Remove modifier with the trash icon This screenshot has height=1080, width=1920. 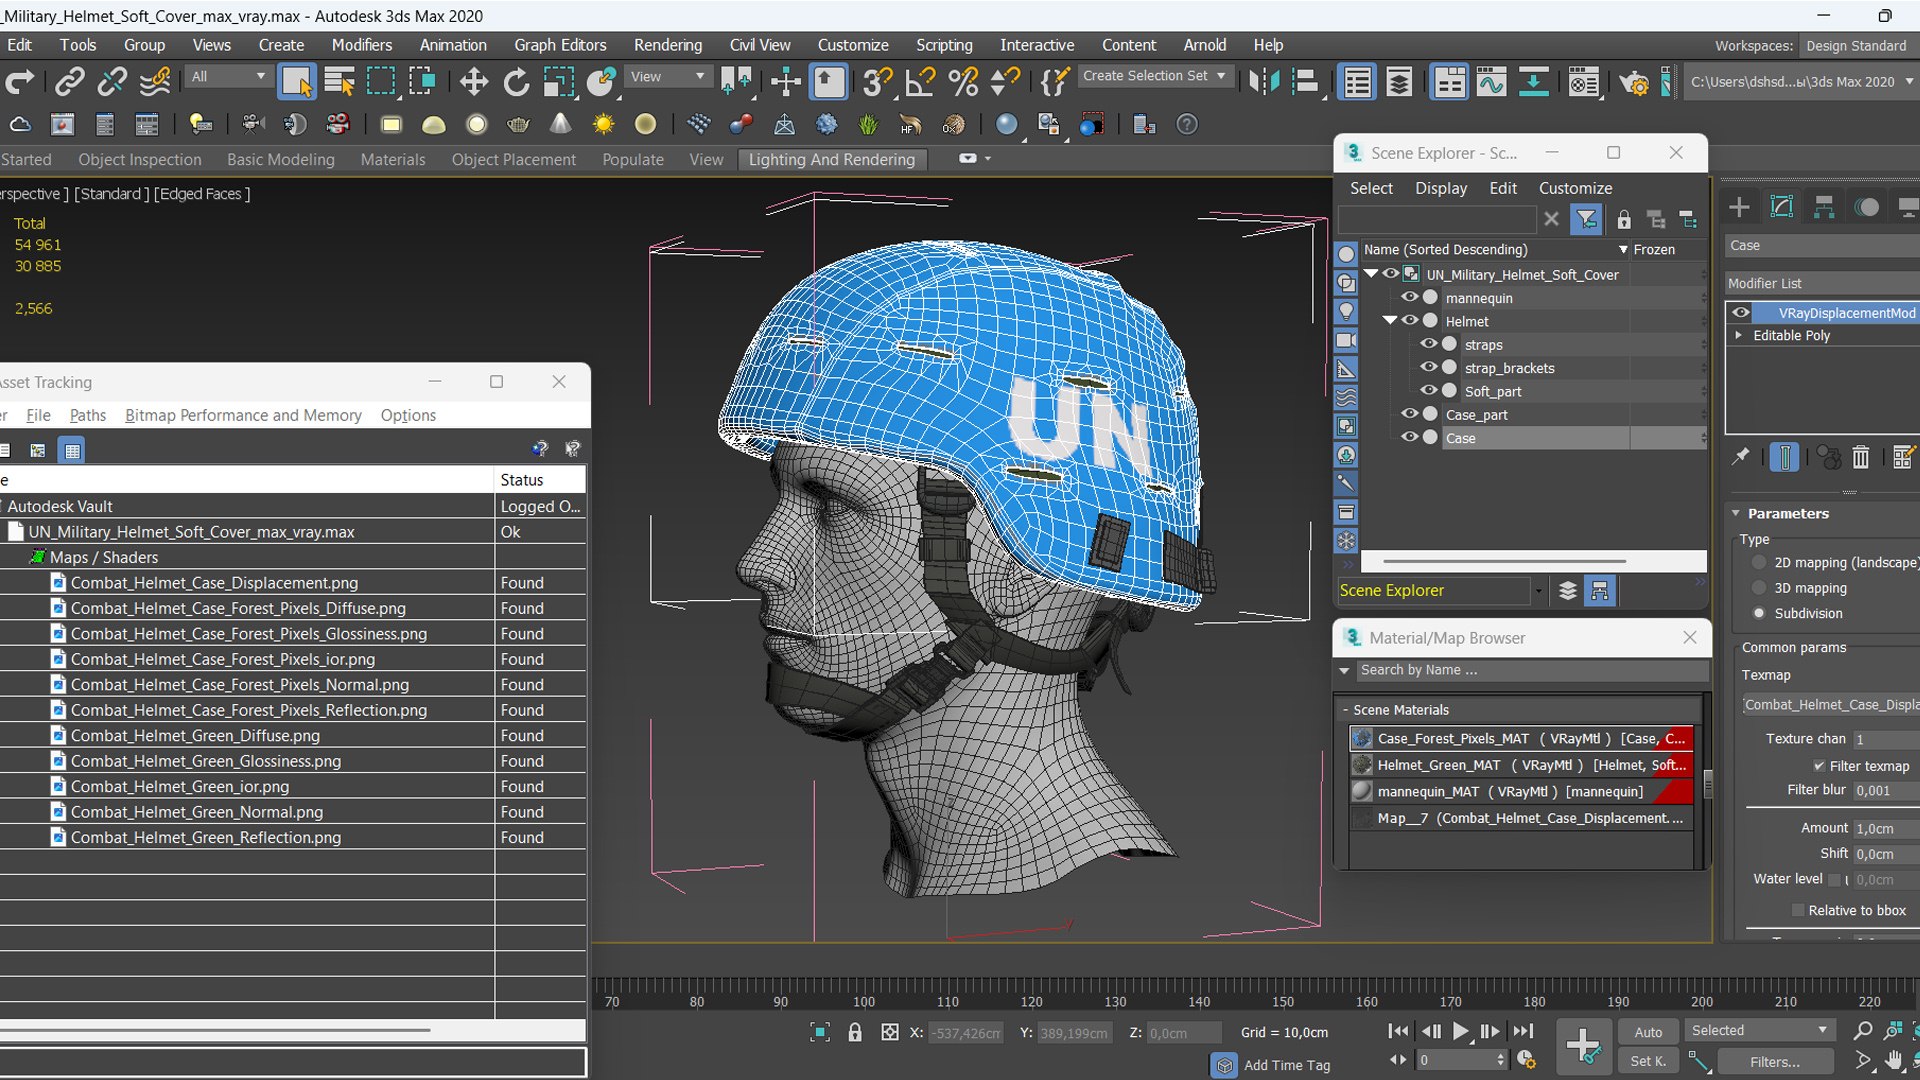tap(1860, 457)
